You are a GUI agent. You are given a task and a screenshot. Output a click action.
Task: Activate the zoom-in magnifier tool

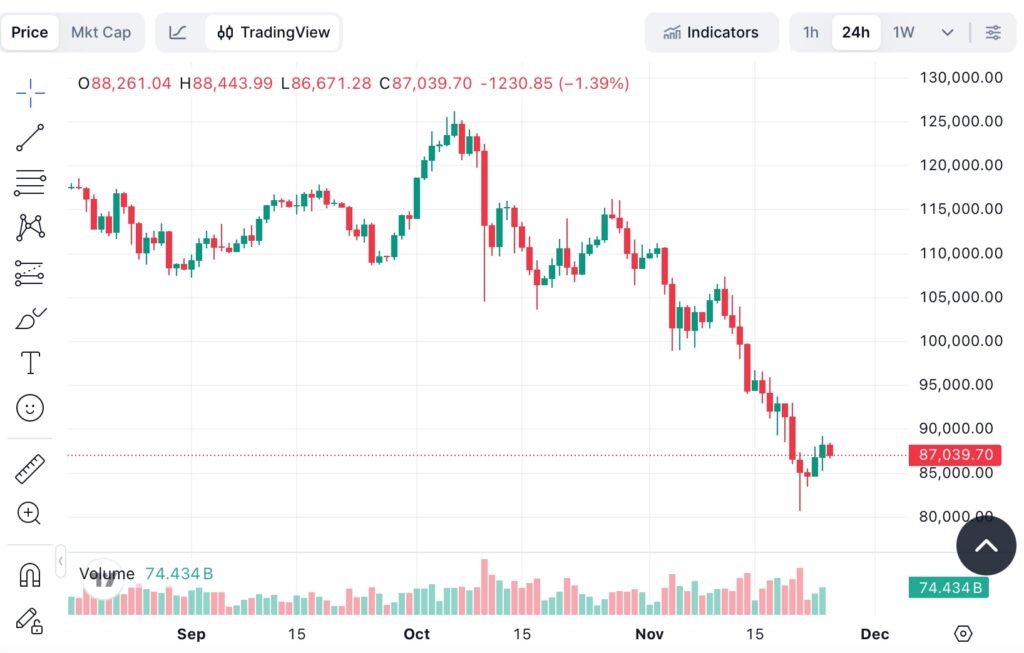[x=30, y=513]
